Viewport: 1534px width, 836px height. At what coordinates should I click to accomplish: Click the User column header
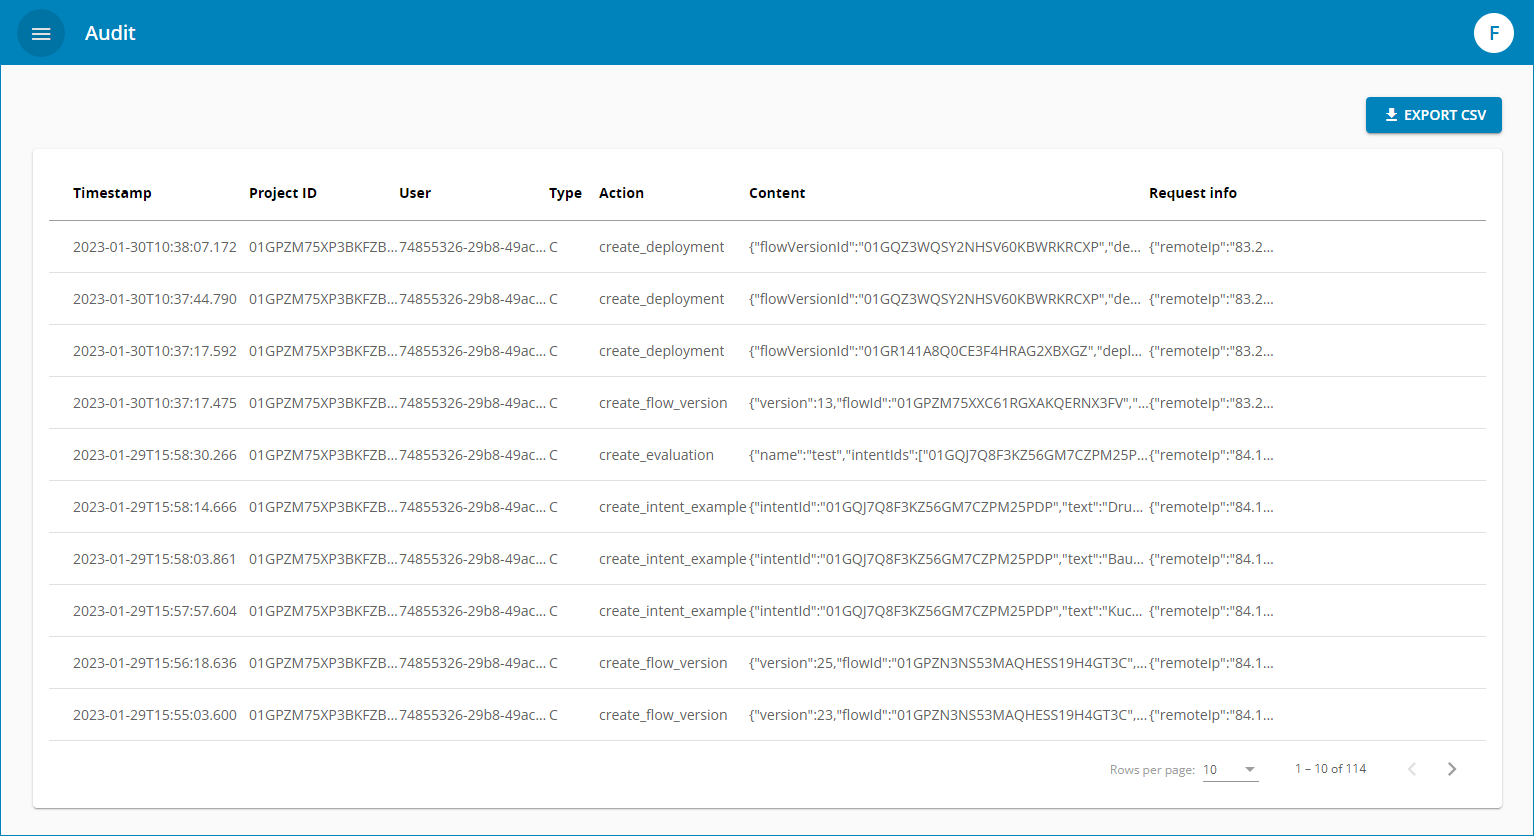tap(415, 193)
